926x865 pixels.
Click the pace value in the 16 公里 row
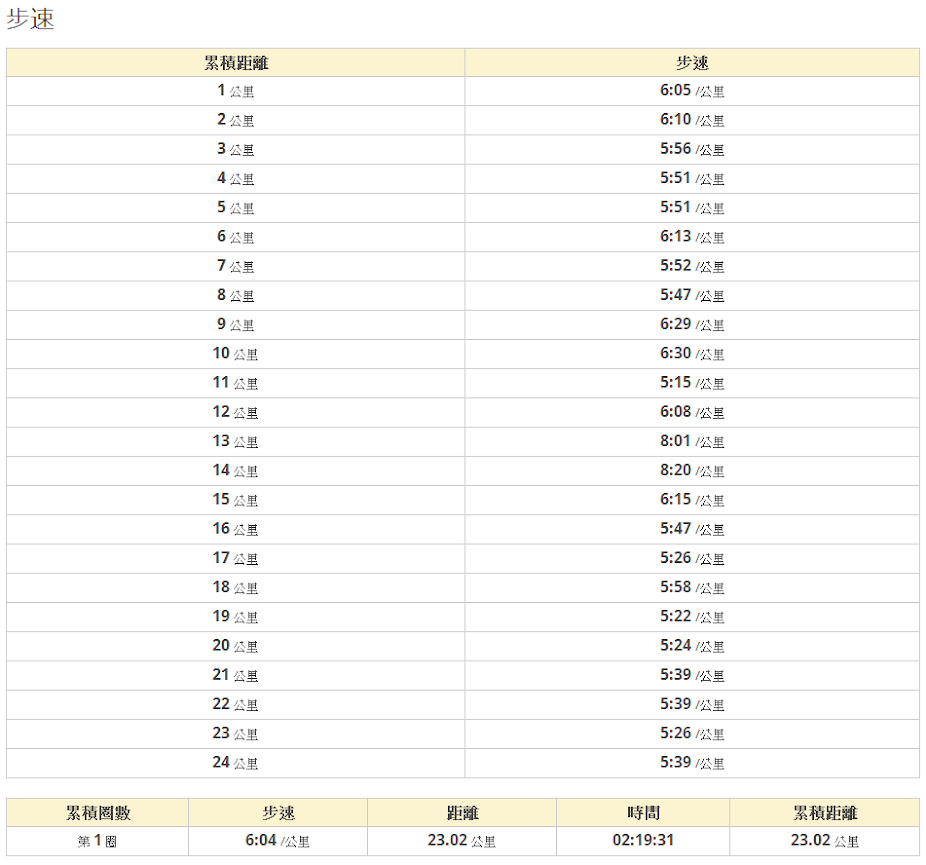(x=692, y=529)
